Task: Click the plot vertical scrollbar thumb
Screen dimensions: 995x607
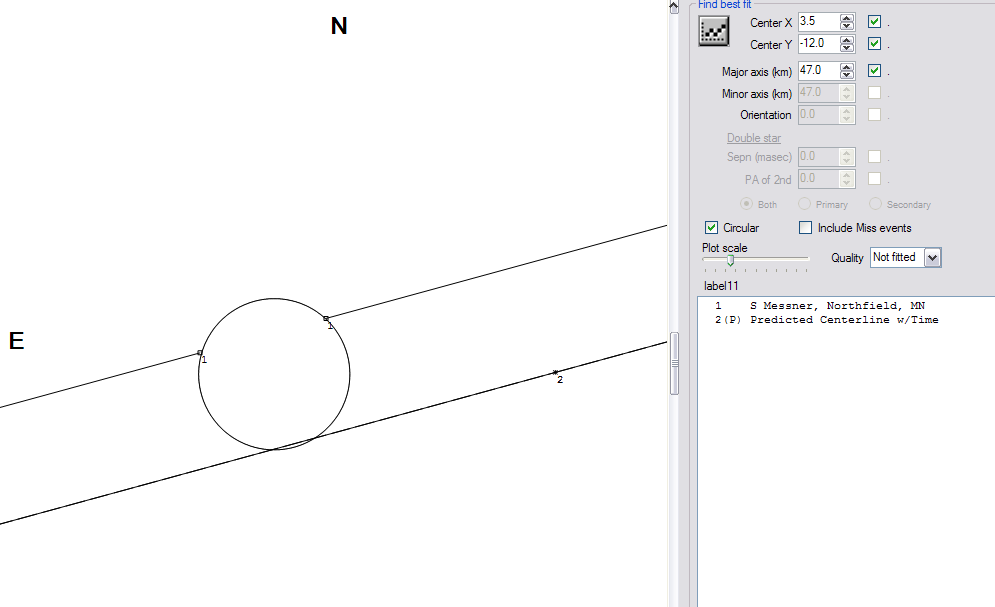Action: [x=675, y=363]
